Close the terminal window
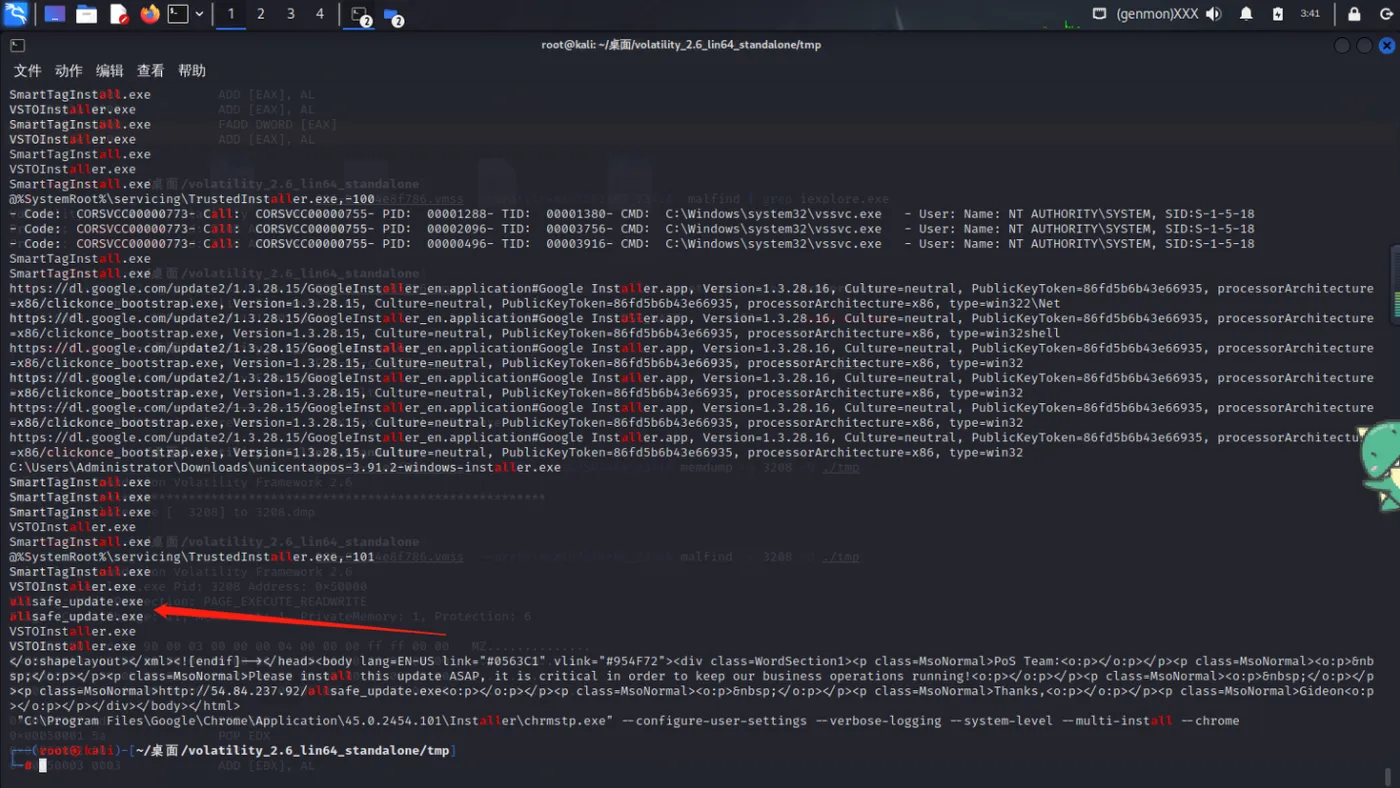The width and height of the screenshot is (1400, 788). 1387,45
